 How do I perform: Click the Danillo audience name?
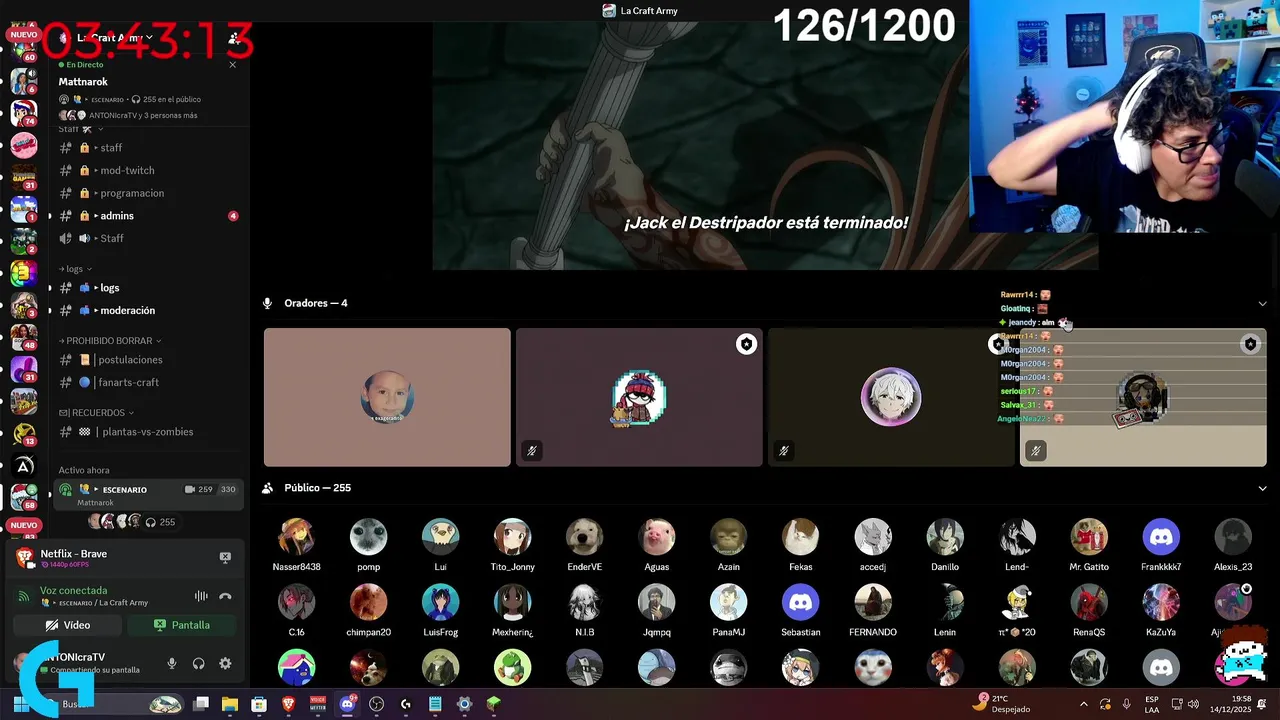(x=945, y=567)
